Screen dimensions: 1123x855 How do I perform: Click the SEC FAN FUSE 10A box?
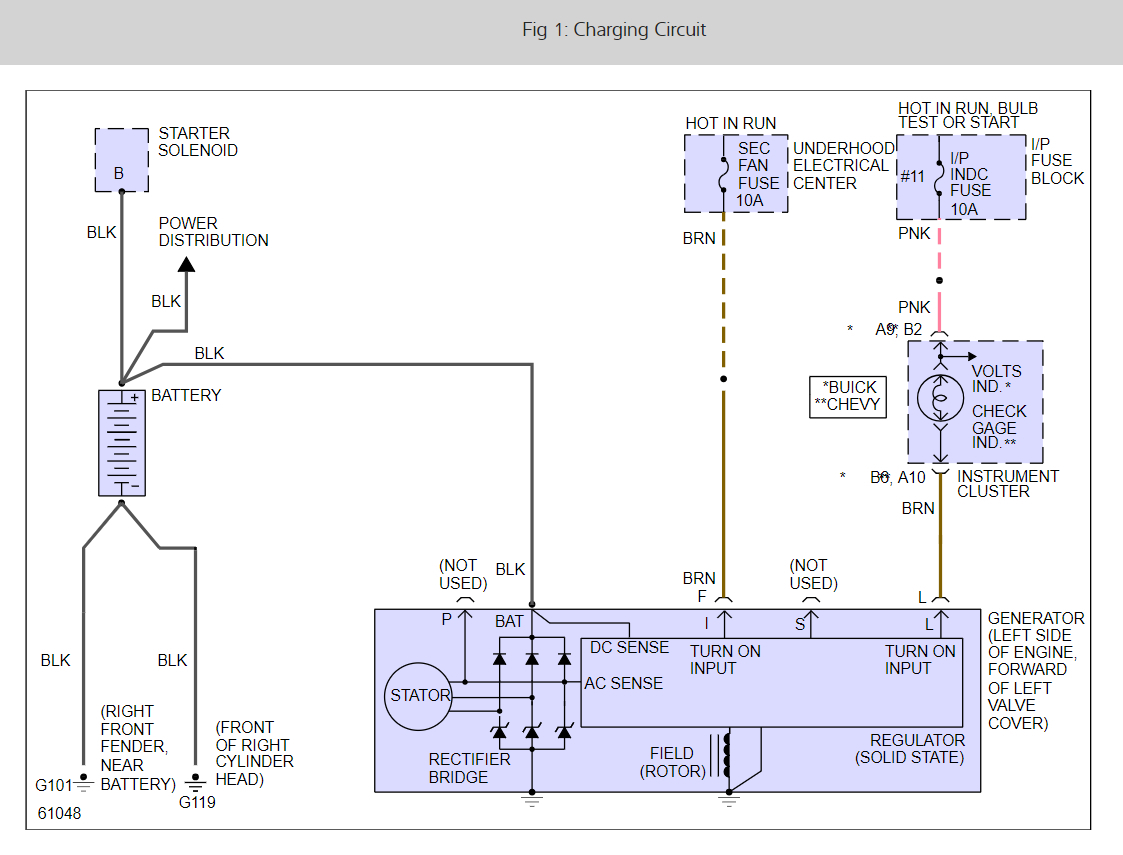coord(736,174)
